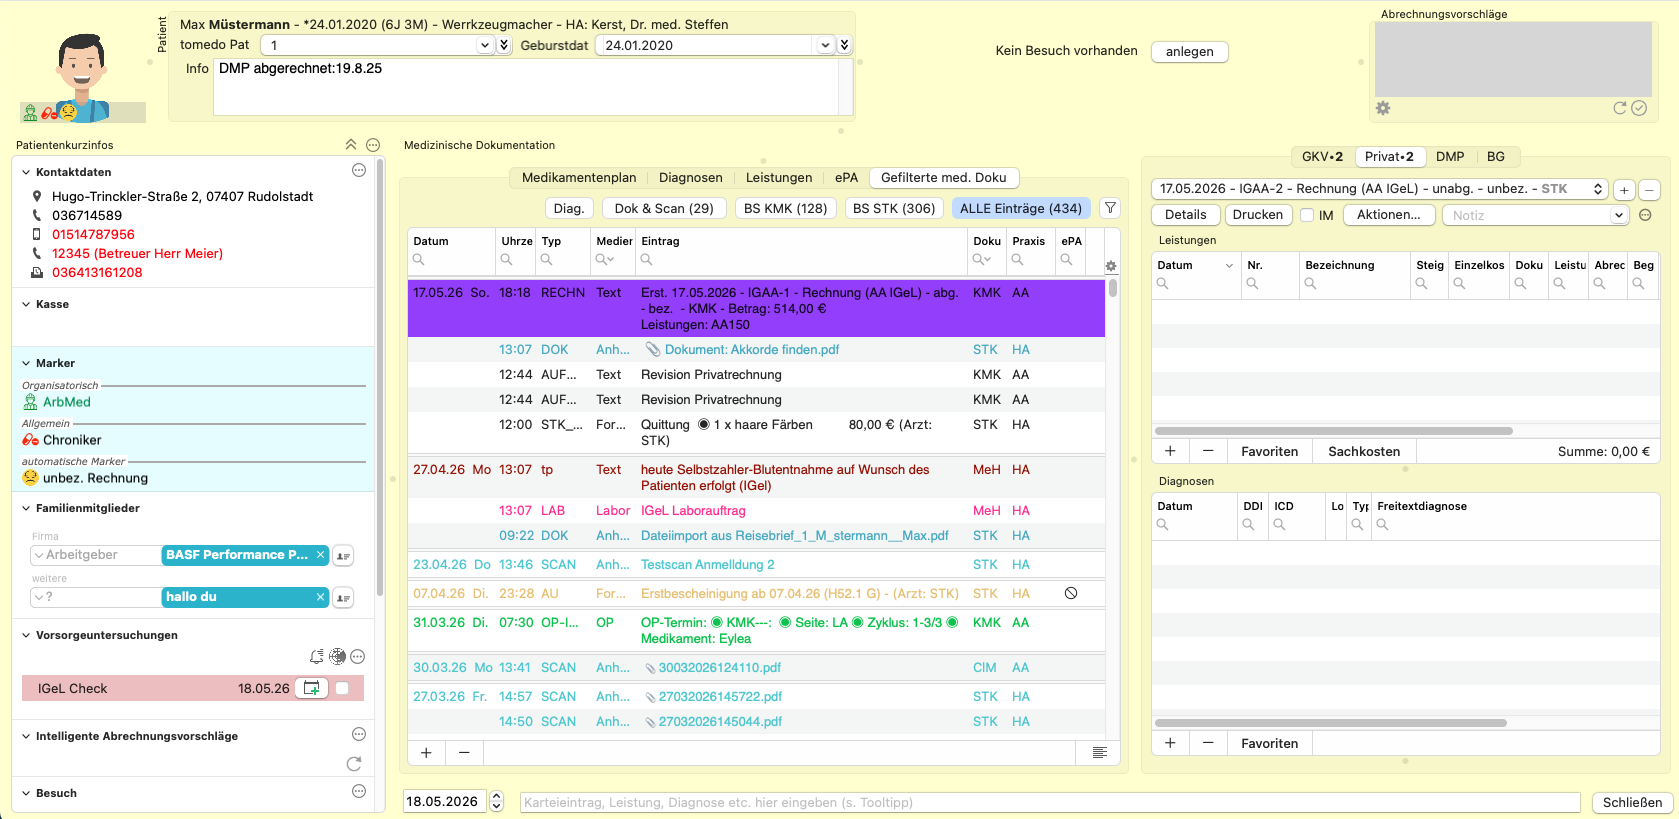Click the filter funnel icon beside ALLE Einträge

pyautogui.click(x=1110, y=208)
